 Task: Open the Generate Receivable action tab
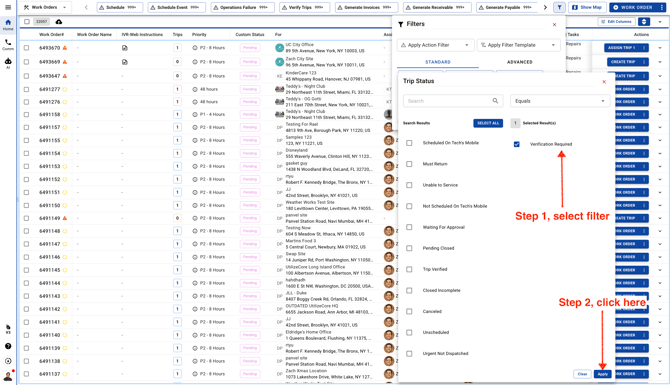(x=437, y=7)
